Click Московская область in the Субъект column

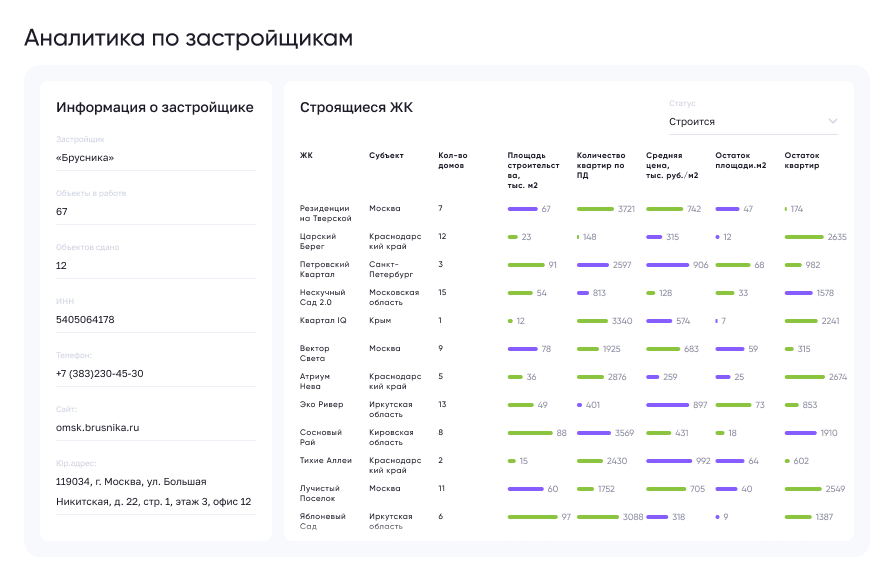point(394,297)
